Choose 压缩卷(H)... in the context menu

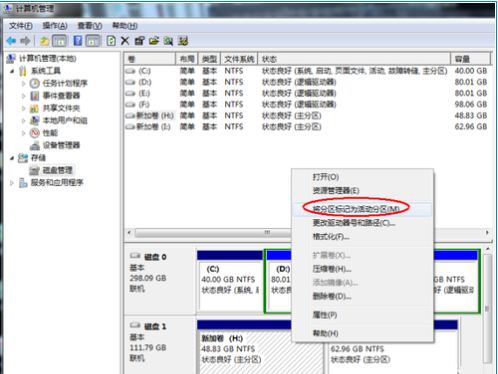(362, 269)
